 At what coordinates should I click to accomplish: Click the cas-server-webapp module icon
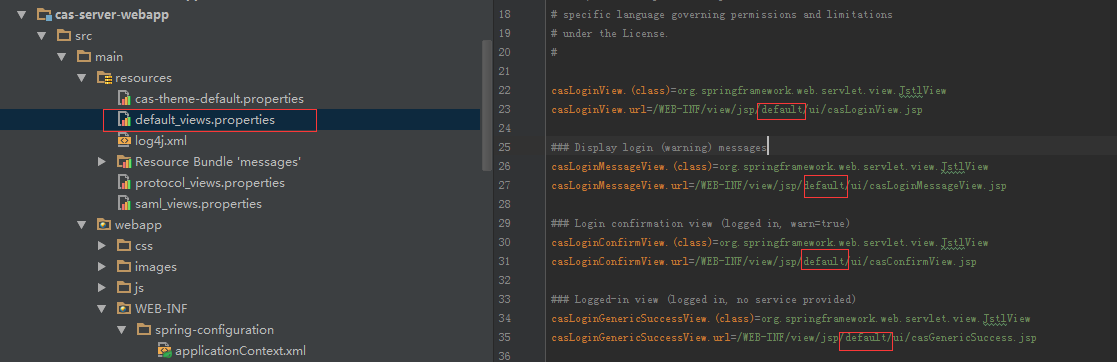pyautogui.click(x=43, y=14)
